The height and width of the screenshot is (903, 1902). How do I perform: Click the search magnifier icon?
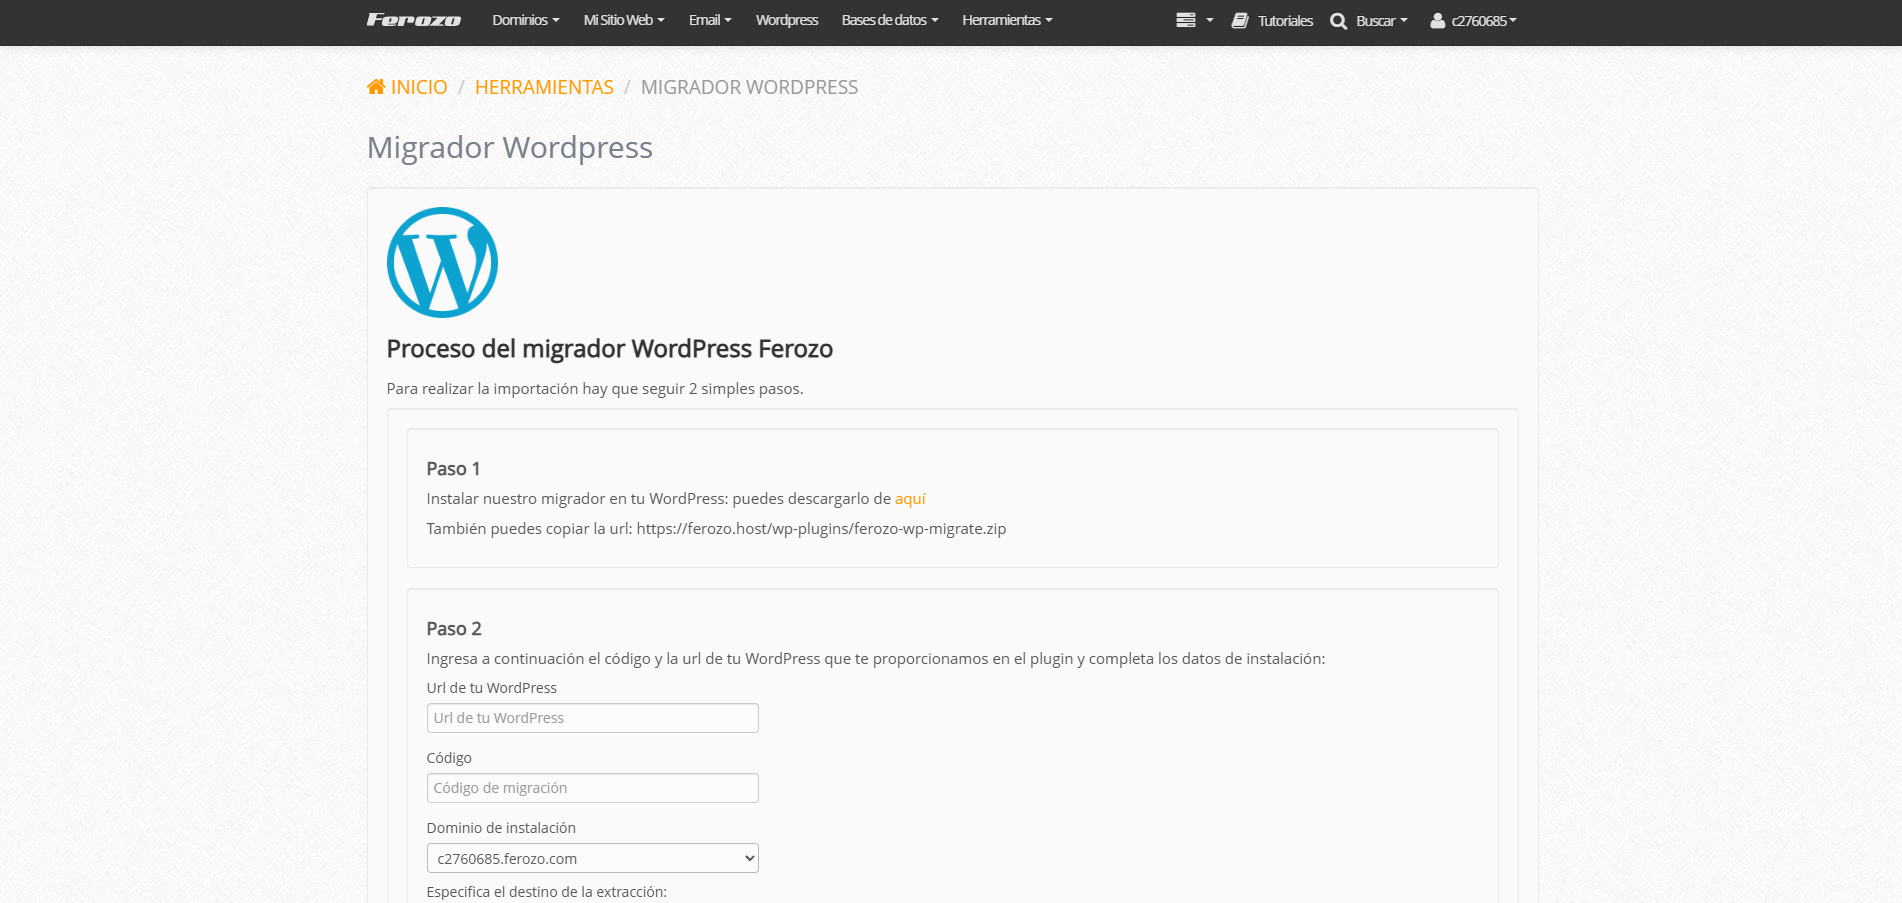(1338, 21)
